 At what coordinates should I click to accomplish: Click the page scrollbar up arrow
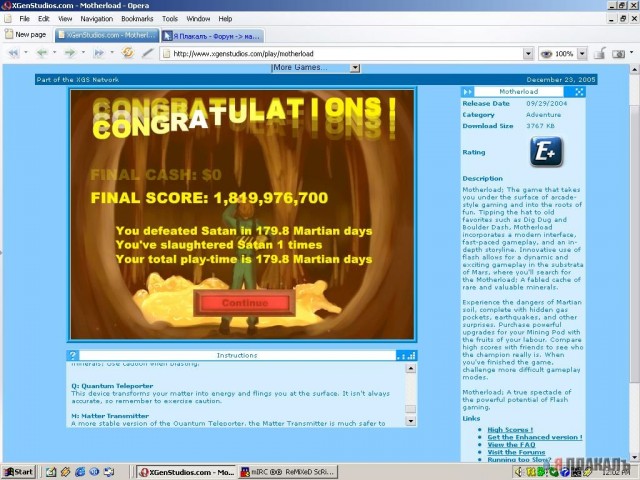tap(635, 70)
